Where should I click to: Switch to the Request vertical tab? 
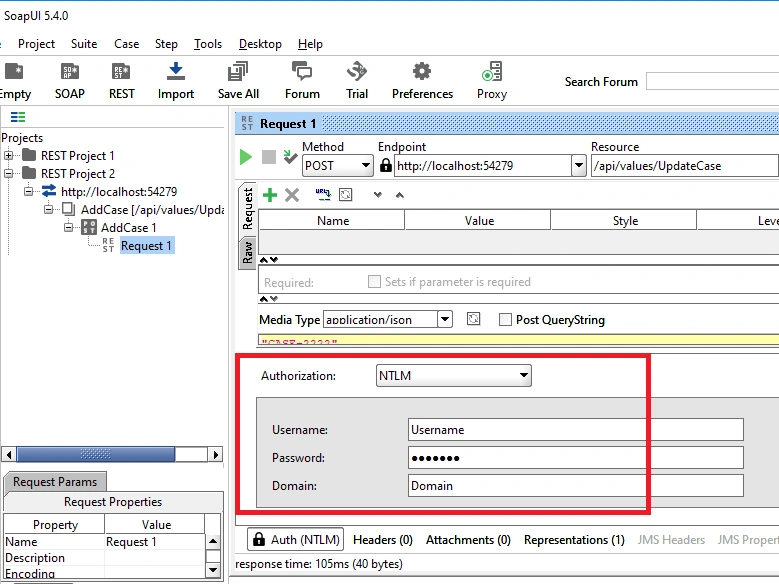(x=247, y=209)
